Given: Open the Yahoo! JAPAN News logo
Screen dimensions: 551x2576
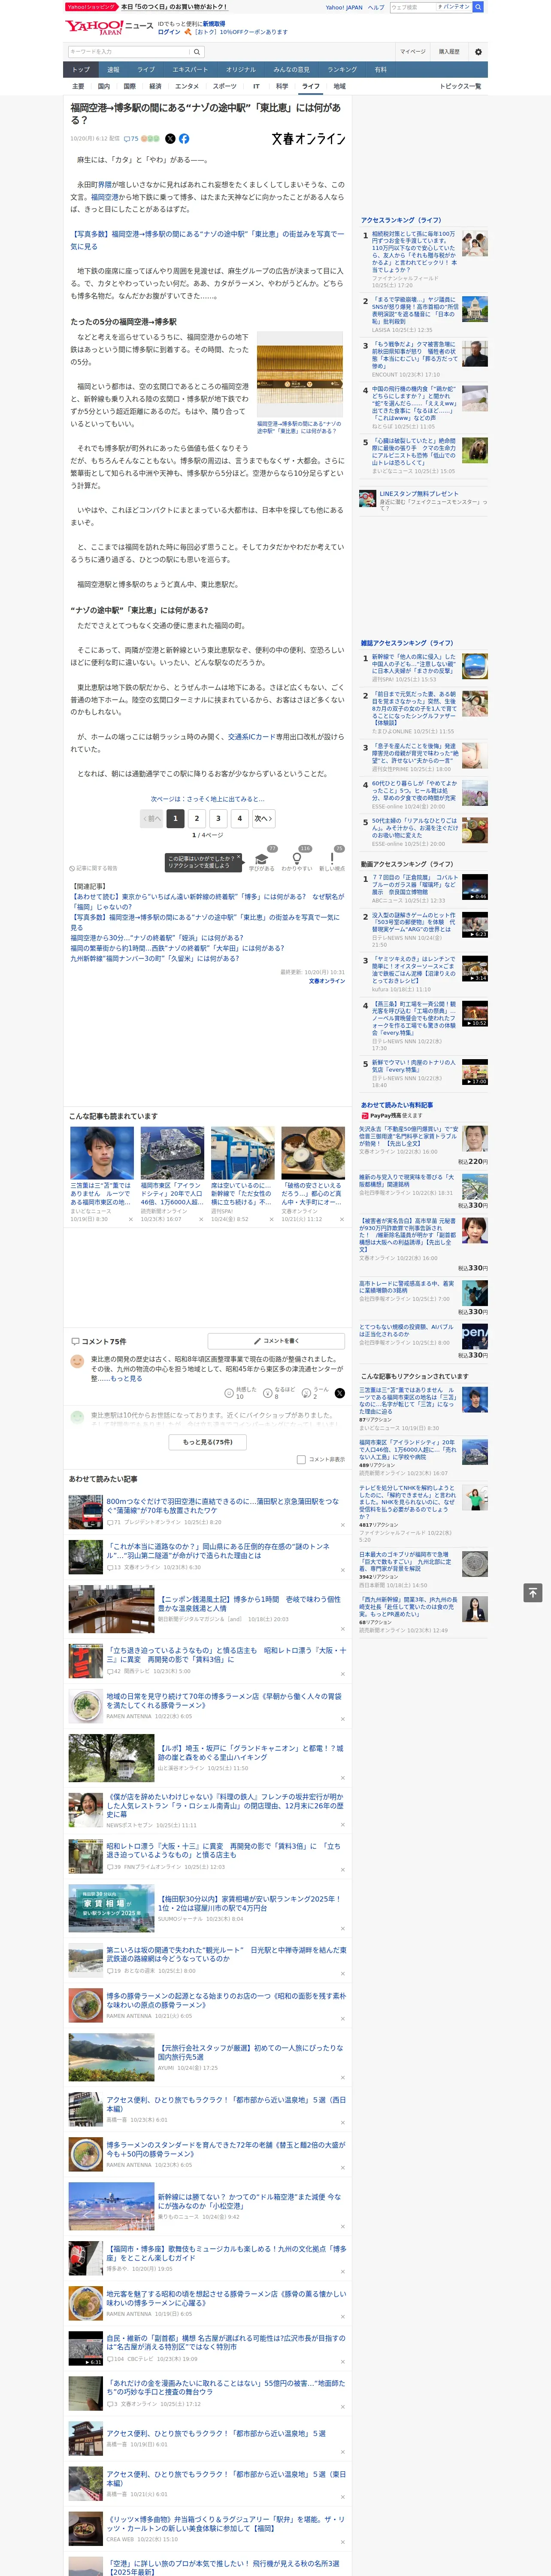Looking at the screenshot, I should tap(109, 27).
